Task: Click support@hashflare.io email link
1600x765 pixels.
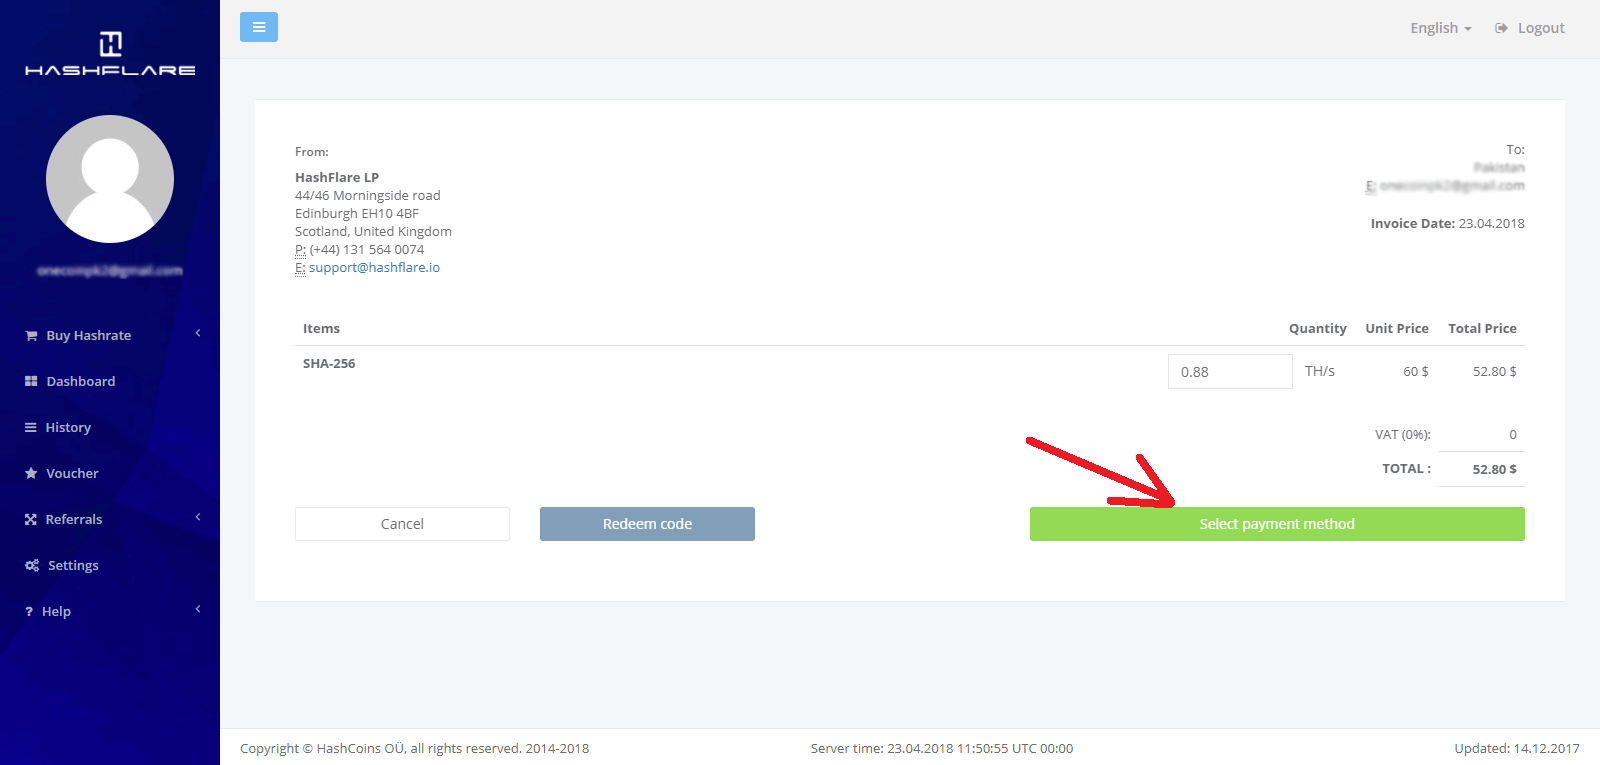Action: 374,268
